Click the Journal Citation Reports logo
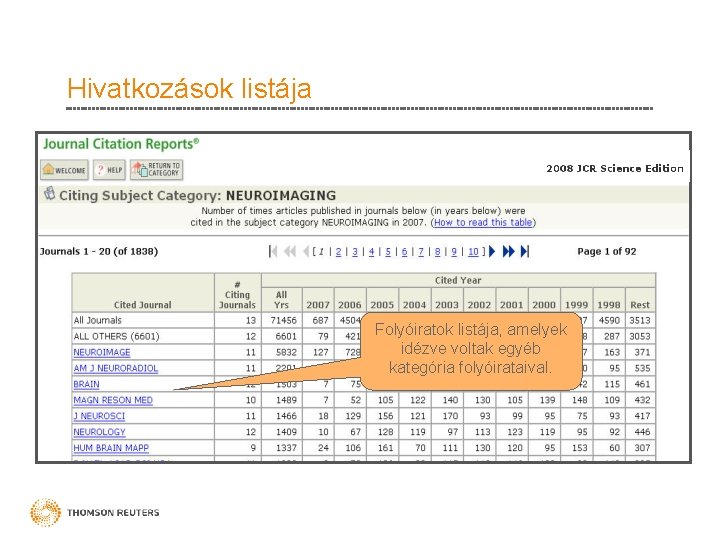The image size is (720, 540). [x=121, y=144]
